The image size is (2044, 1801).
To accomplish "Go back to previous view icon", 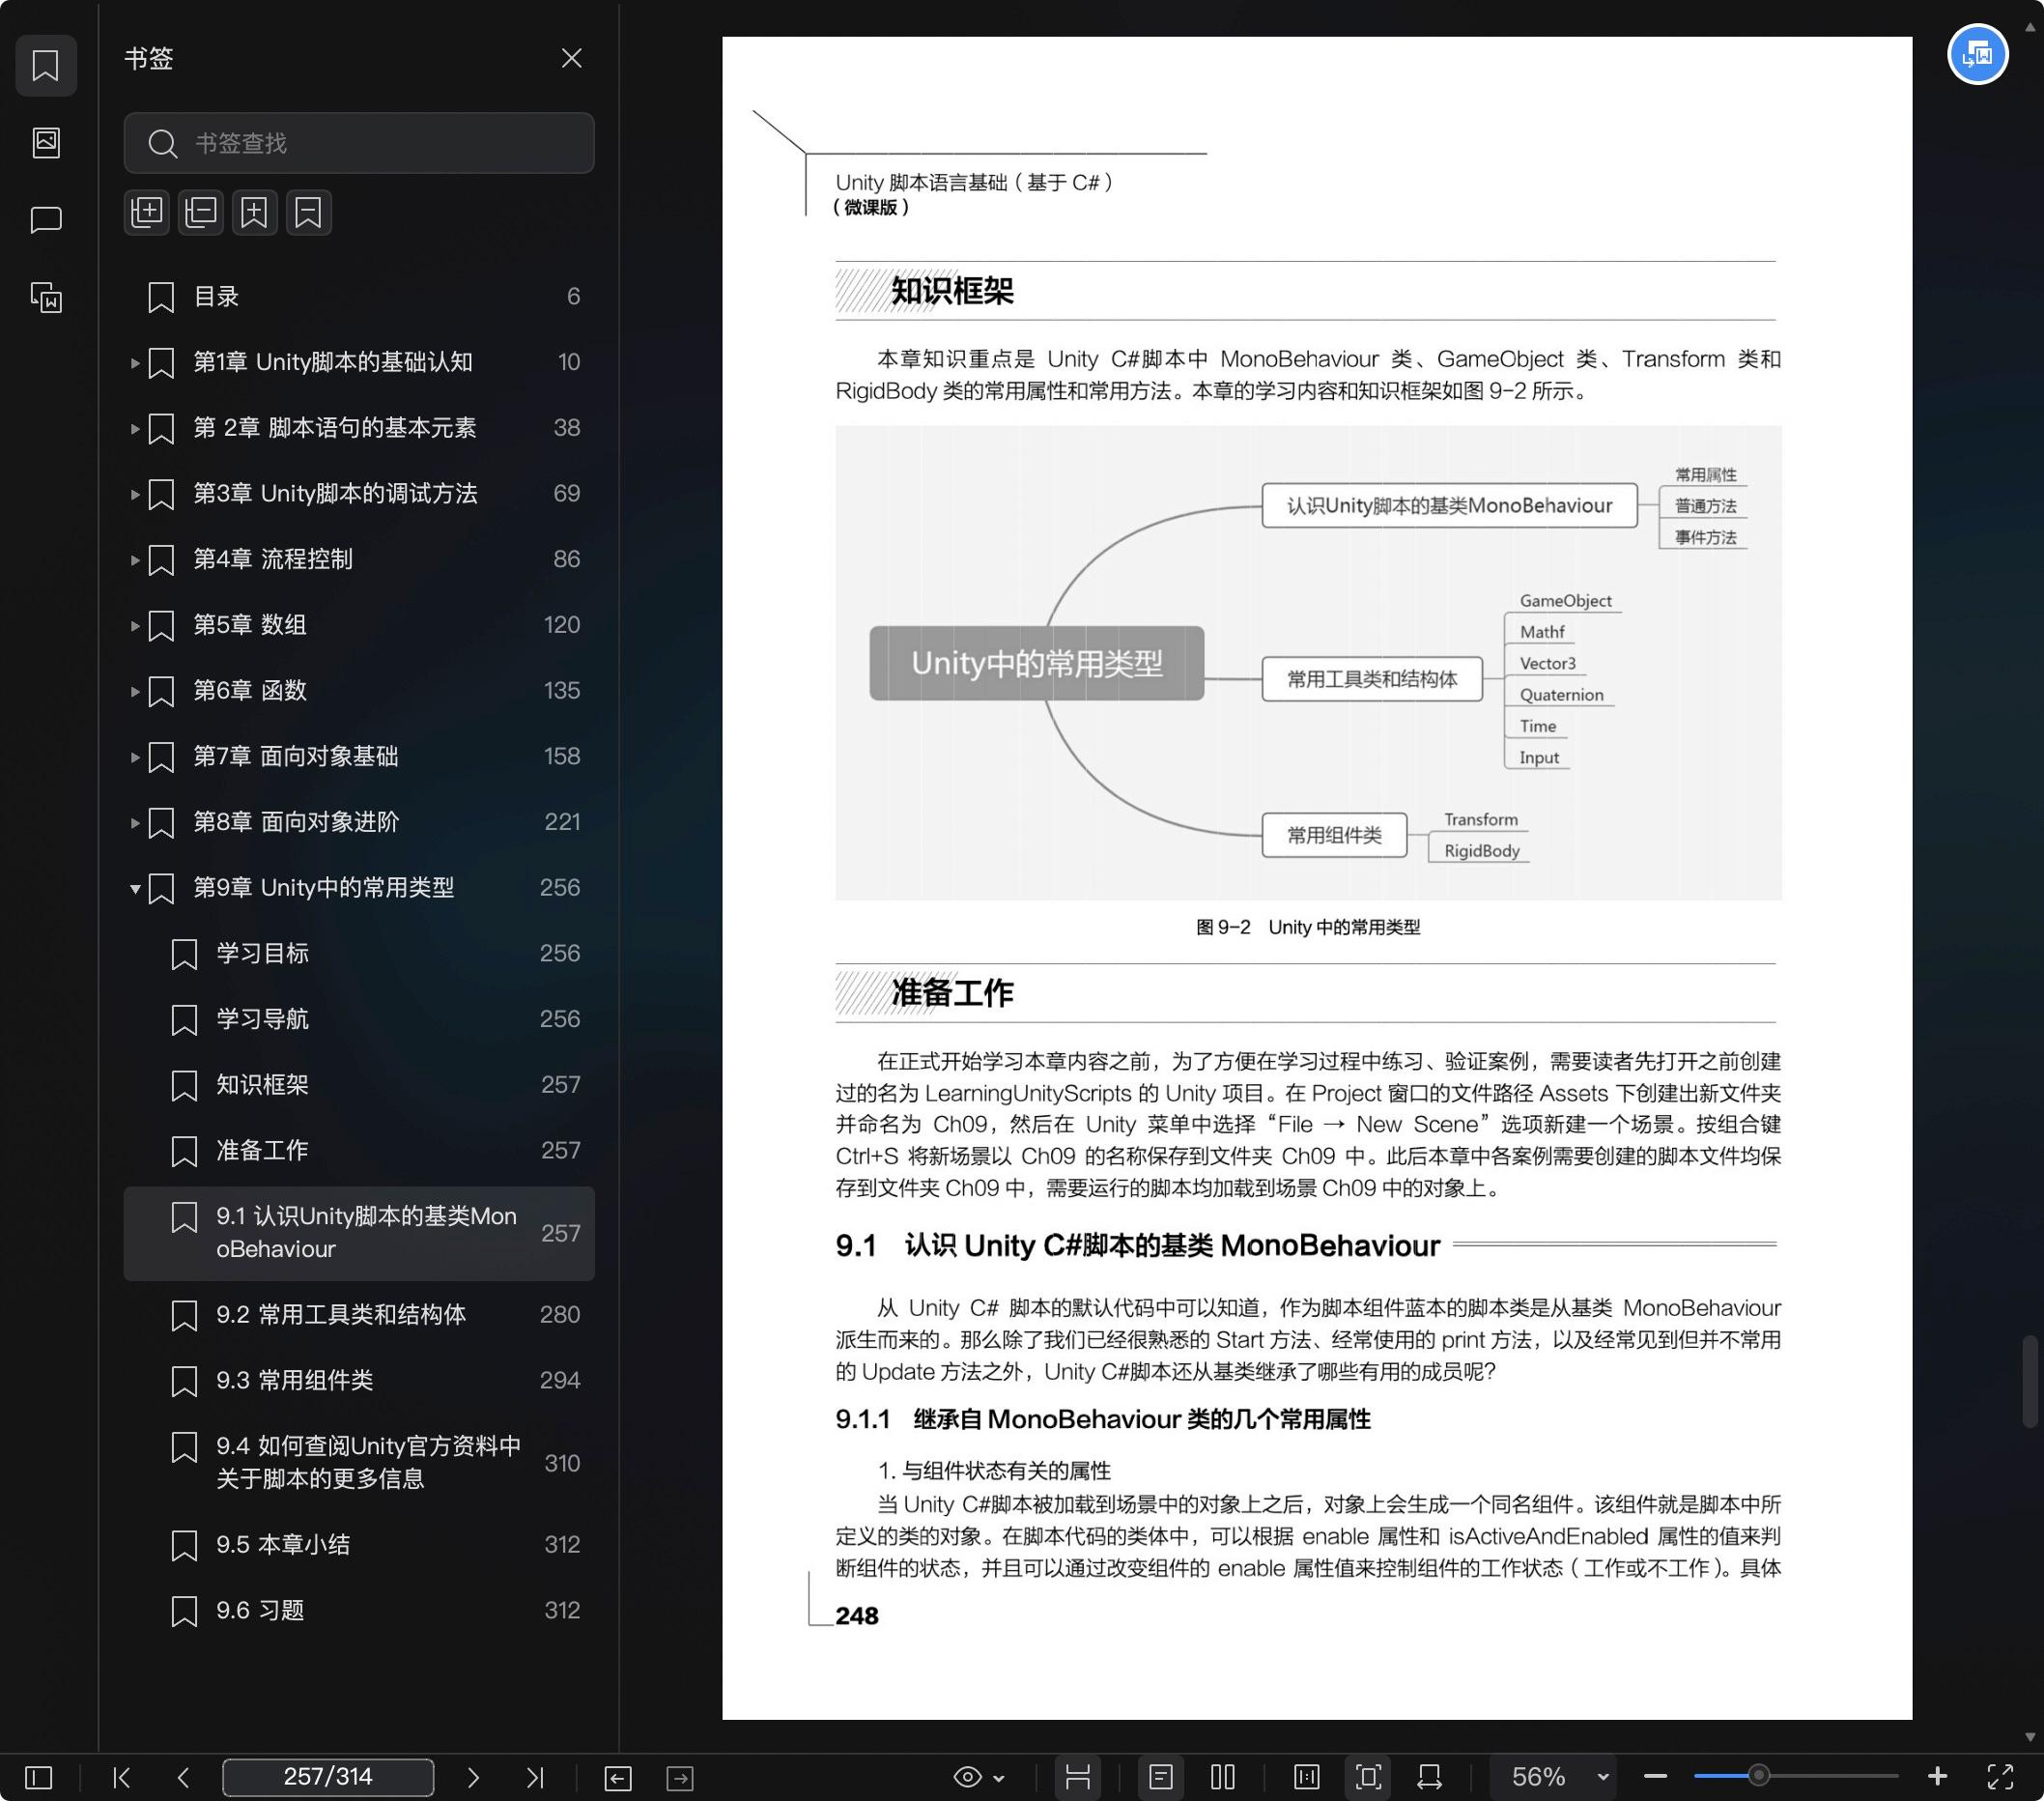I will pyautogui.click(x=618, y=1778).
